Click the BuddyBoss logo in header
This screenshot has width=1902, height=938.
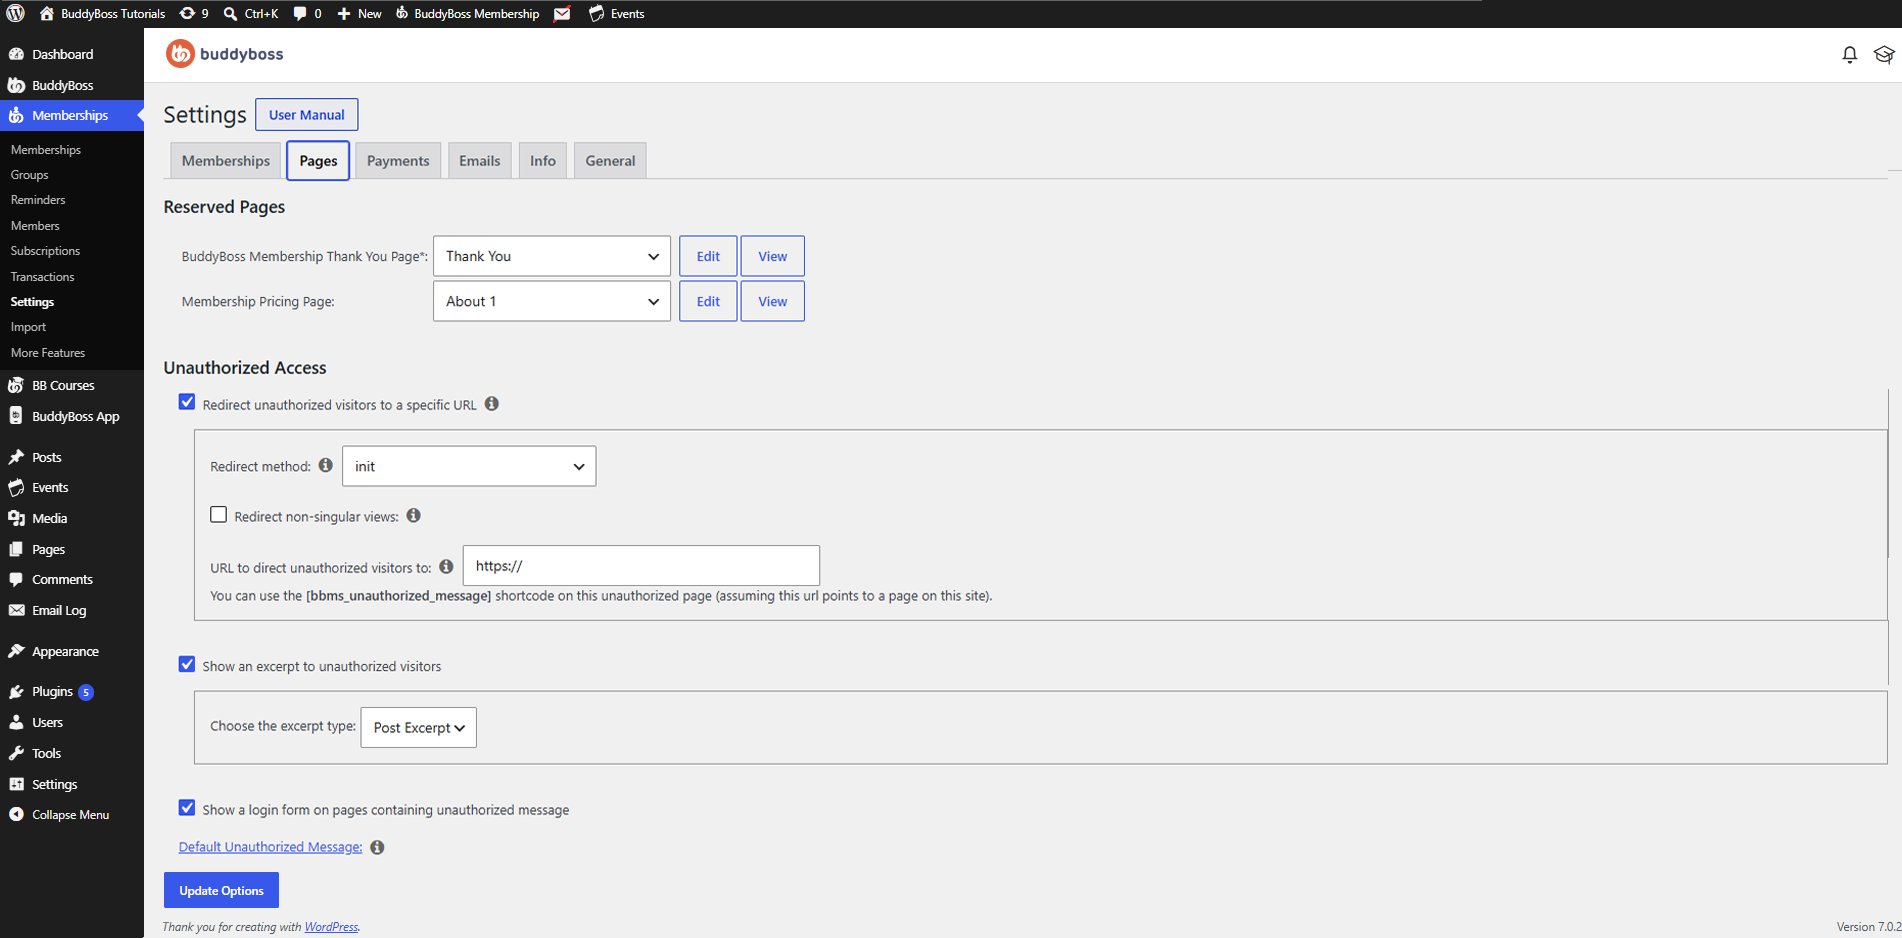click(x=225, y=54)
